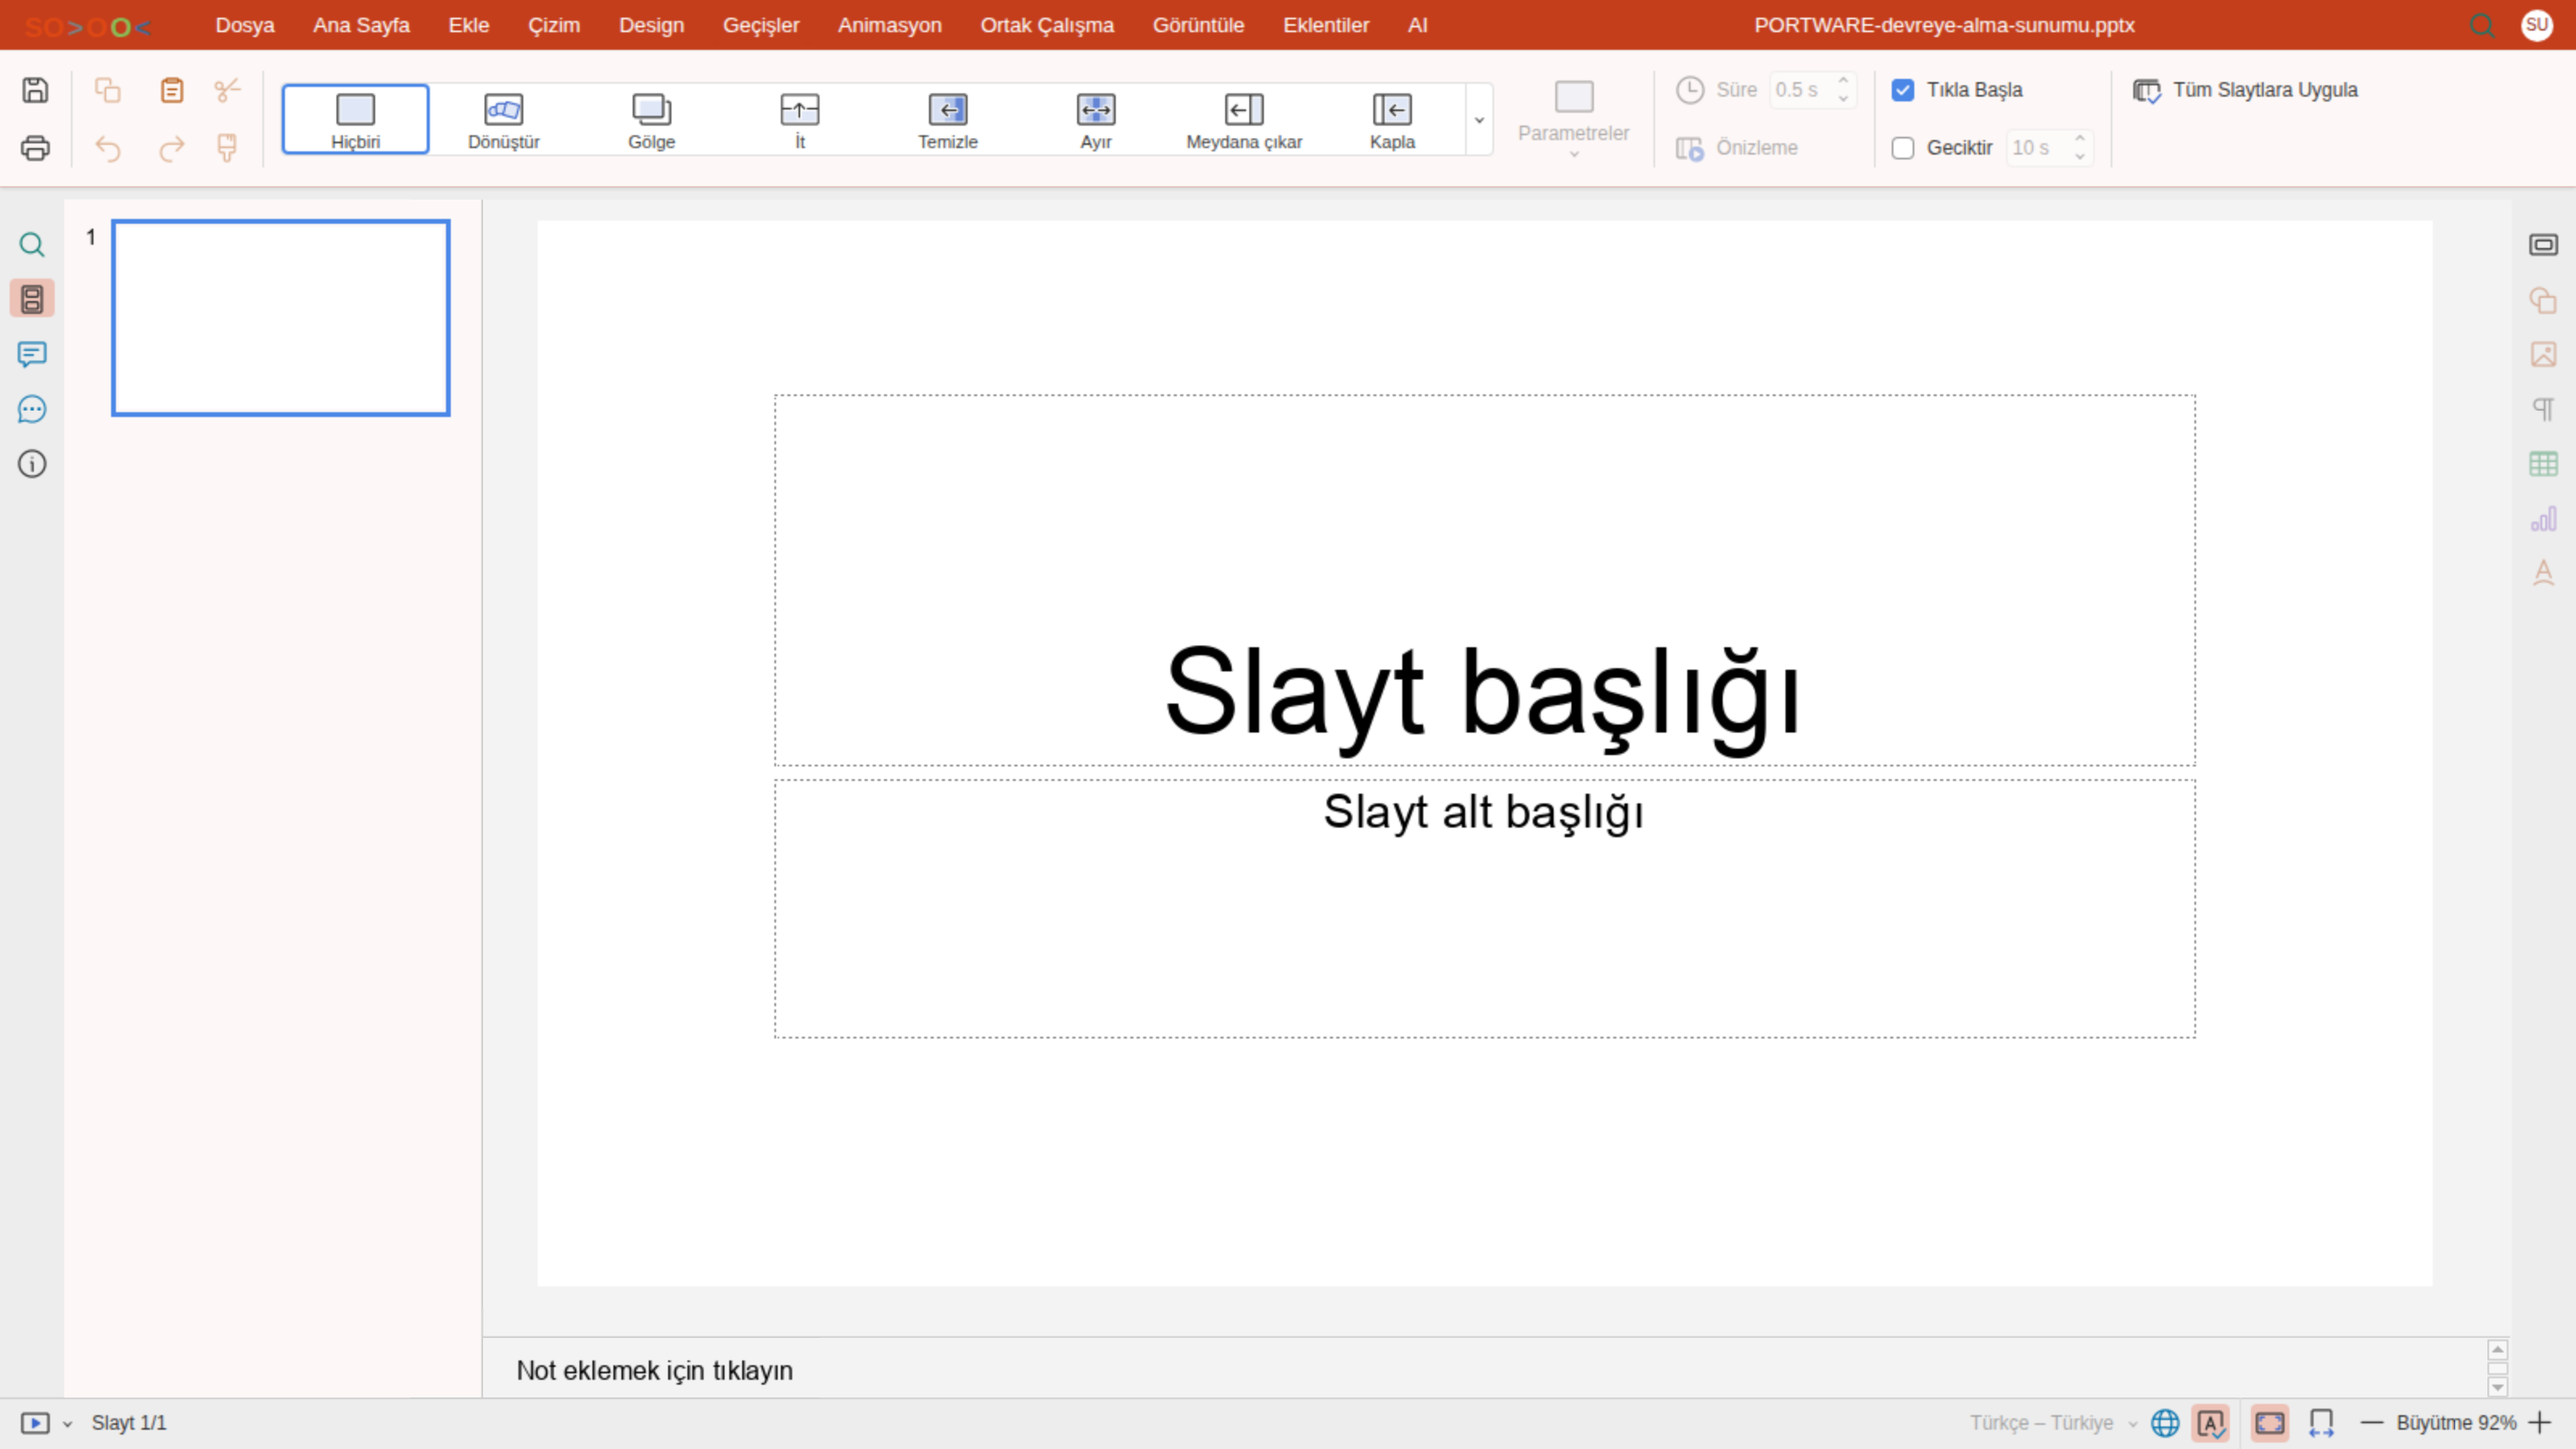The height and width of the screenshot is (1449, 2576).
Task: Click the Copy icon
Action: click(x=107, y=90)
